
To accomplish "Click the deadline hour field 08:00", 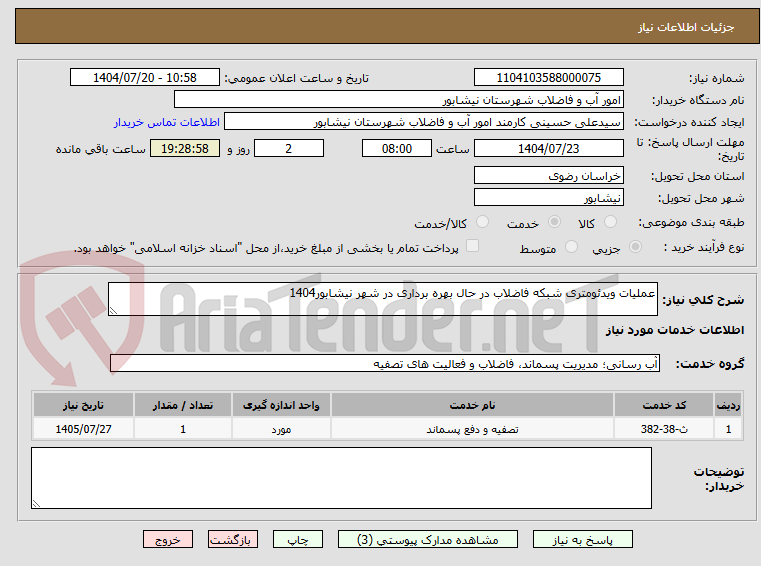I will pyautogui.click(x=397, y=148).
